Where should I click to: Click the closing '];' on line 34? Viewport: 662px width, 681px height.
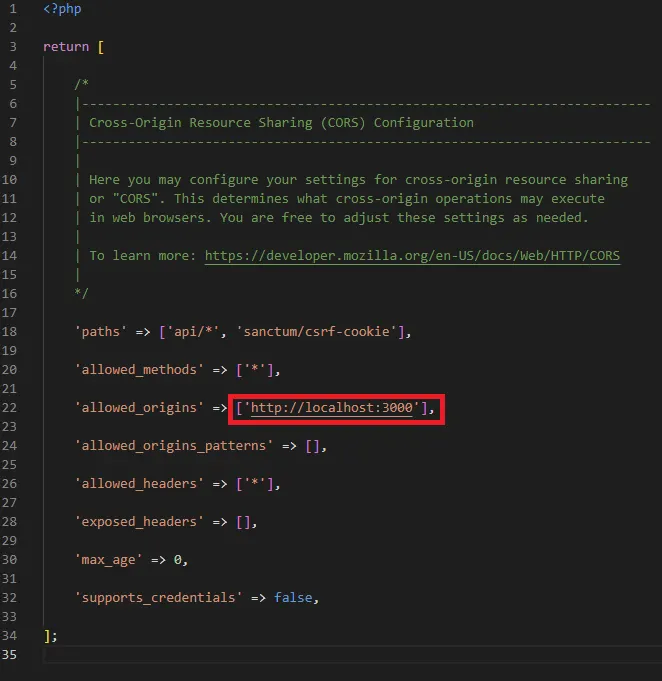(x=50, y=636)
